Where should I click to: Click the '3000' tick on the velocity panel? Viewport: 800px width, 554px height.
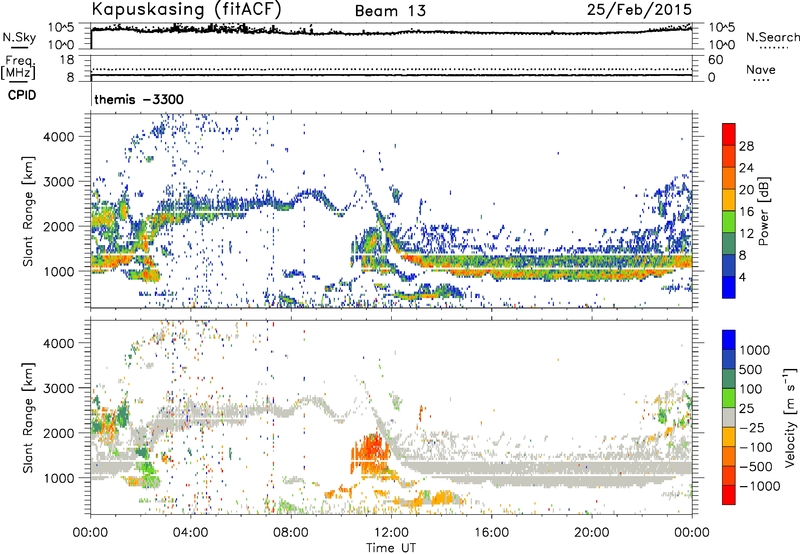pos(59,388)
